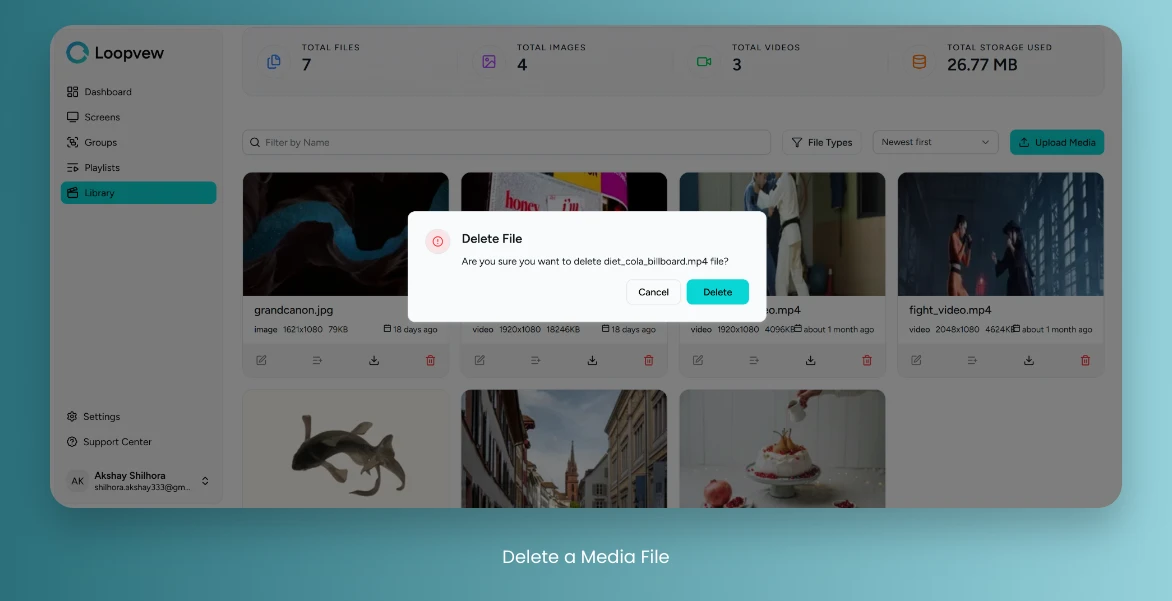This screenshot has height=601, width=1172.
Task: Click the 26.77 MB storage value
Action: point(981,65)
